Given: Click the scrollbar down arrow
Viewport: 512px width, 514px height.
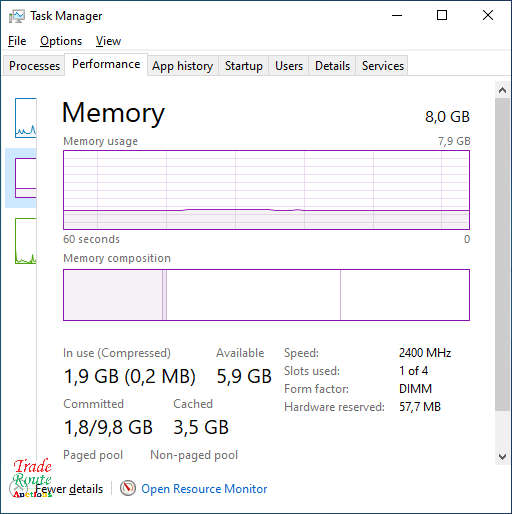Looking at the screenshot, I should pos(502,456).
